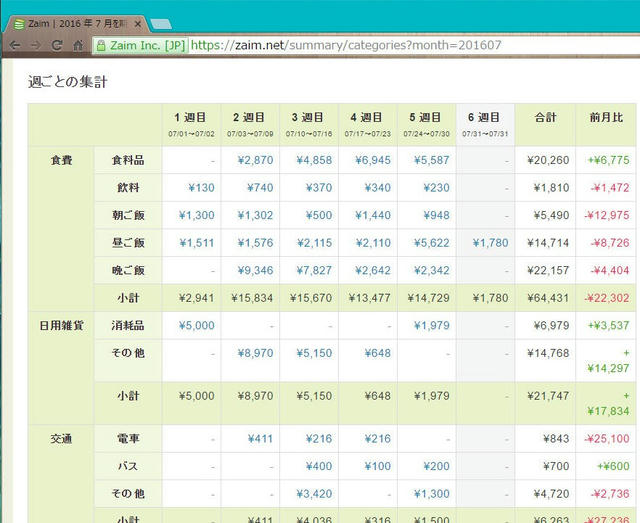Image resolution: width=640 pixels, height=523 pixels.
Task: Open 朝ご飯 week 3 amount ¥500
Action: pos(319,215)
